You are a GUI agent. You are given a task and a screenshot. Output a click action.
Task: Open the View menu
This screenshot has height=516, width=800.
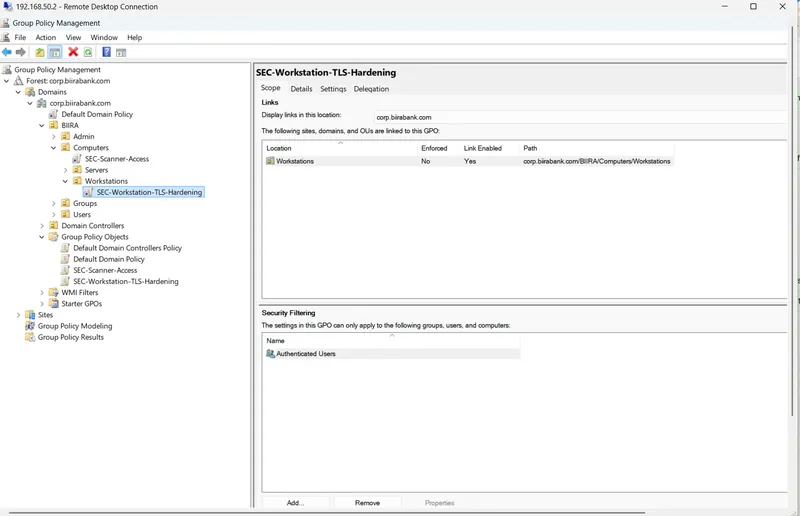(x=73, y=38)
